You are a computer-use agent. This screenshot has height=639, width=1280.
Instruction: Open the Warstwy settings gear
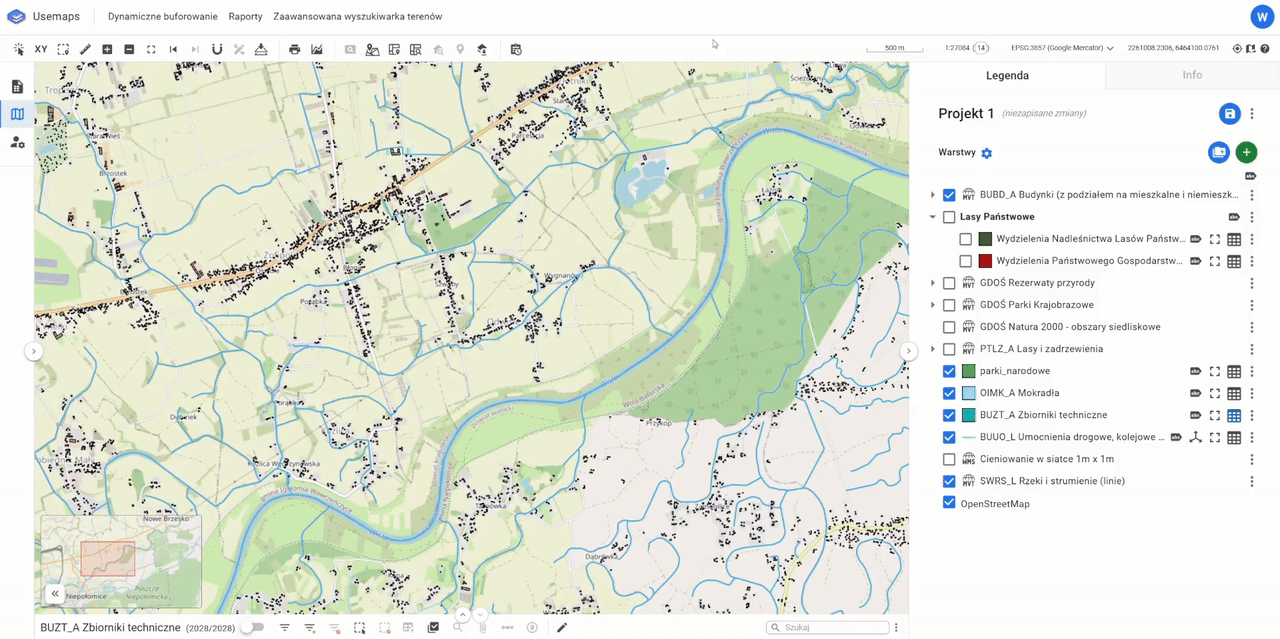[987, 153]
